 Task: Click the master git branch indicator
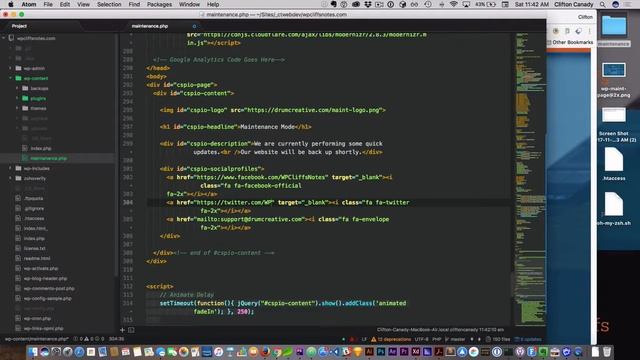(x=455, y=339)
